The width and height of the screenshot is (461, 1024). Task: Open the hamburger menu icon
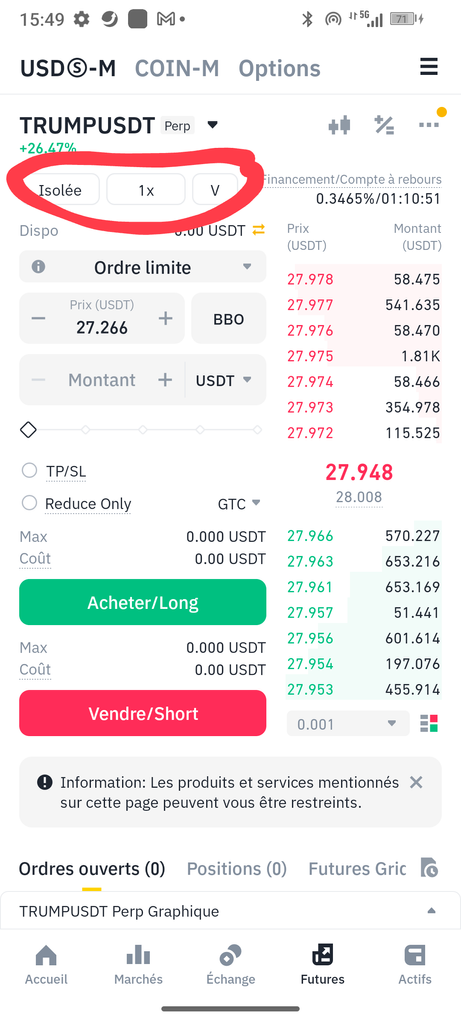click(x=428, y=67)
